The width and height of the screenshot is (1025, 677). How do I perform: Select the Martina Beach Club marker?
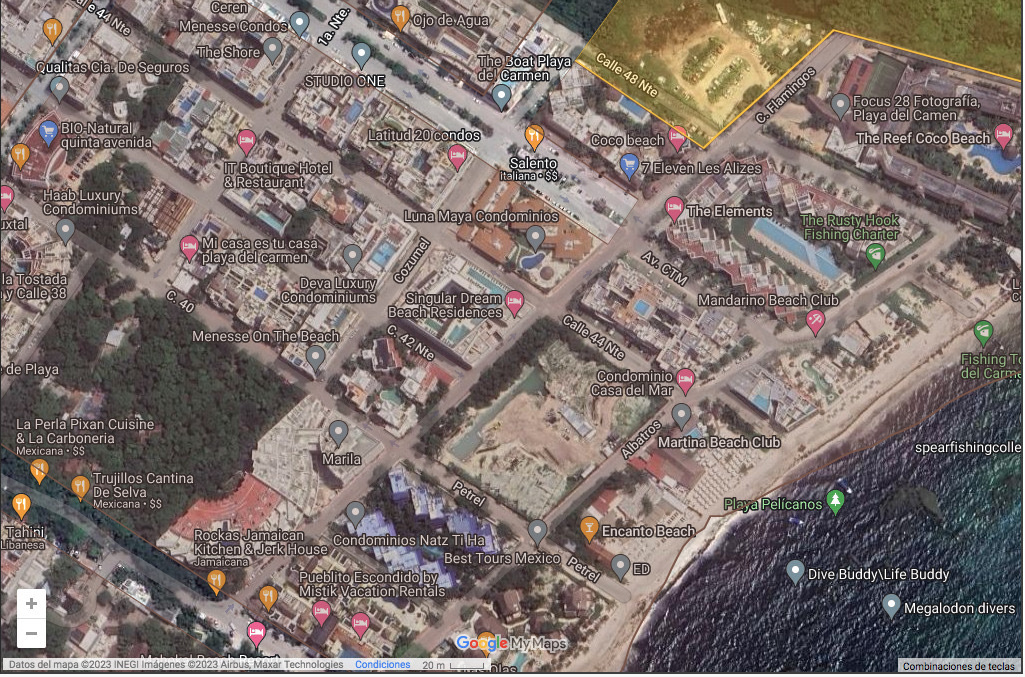click(x=681, y=415)
